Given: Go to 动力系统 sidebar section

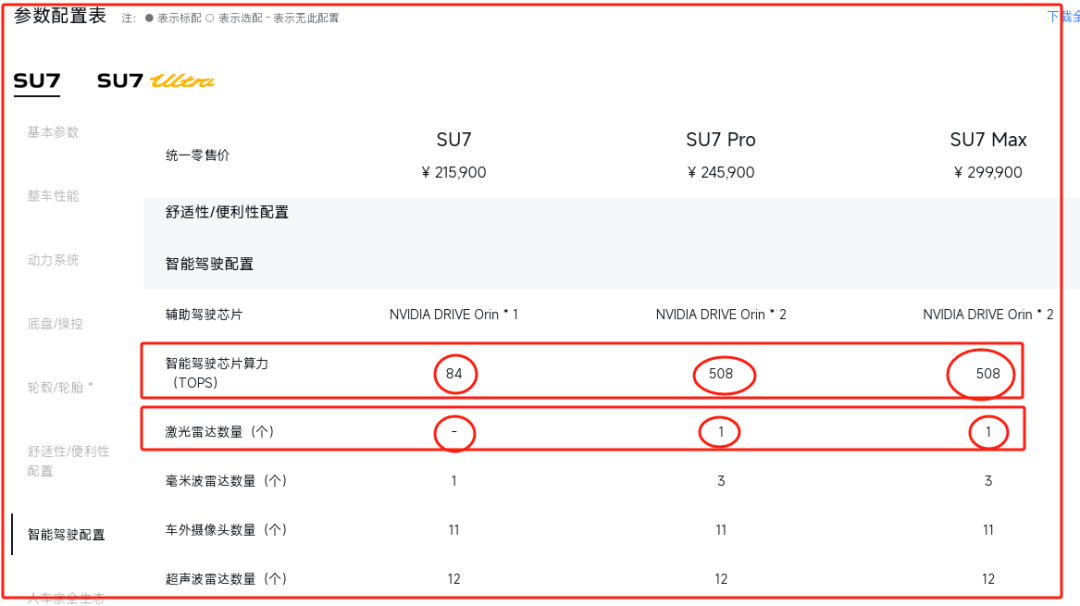Looking at the screenshot, I should [x=53, y=260].
